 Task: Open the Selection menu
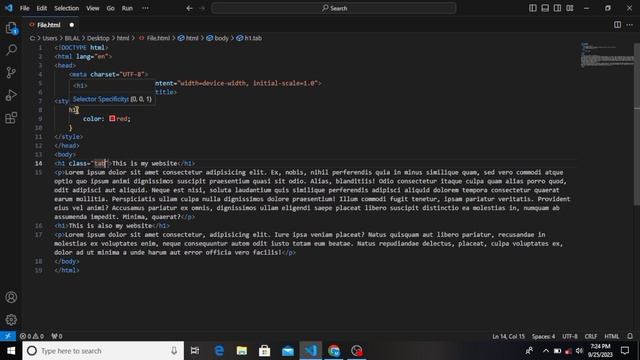tap(67, 8)
